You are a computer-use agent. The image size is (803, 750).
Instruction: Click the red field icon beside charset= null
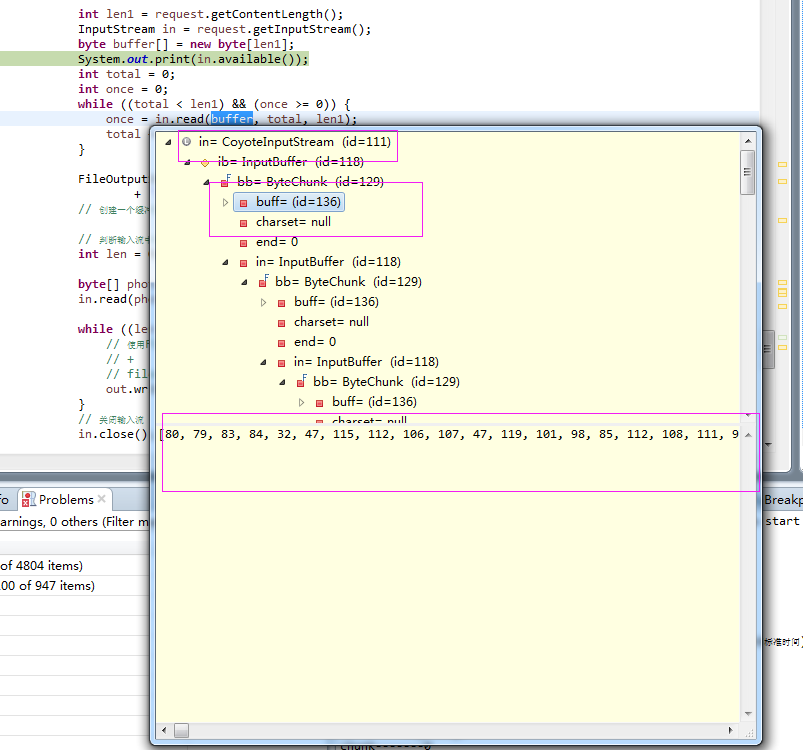(243, 222)
